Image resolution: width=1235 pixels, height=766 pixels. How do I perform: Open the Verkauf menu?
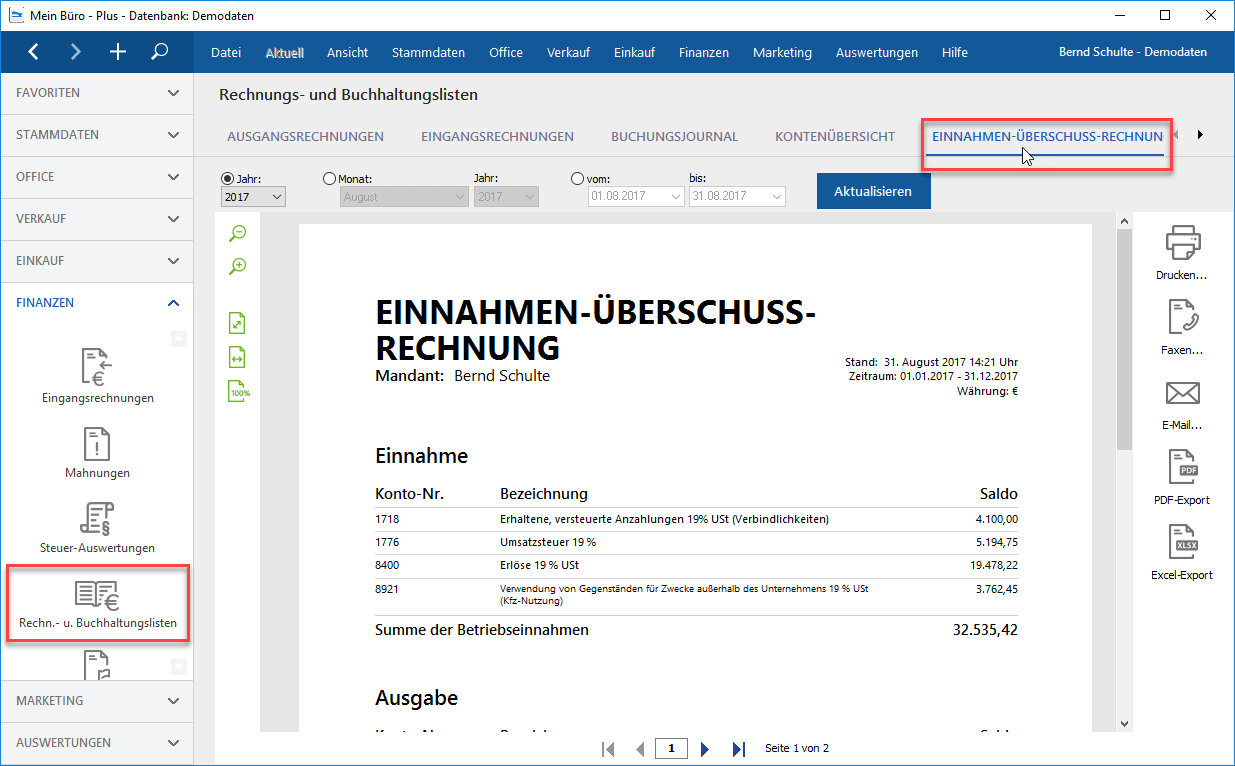pos(568,52)
